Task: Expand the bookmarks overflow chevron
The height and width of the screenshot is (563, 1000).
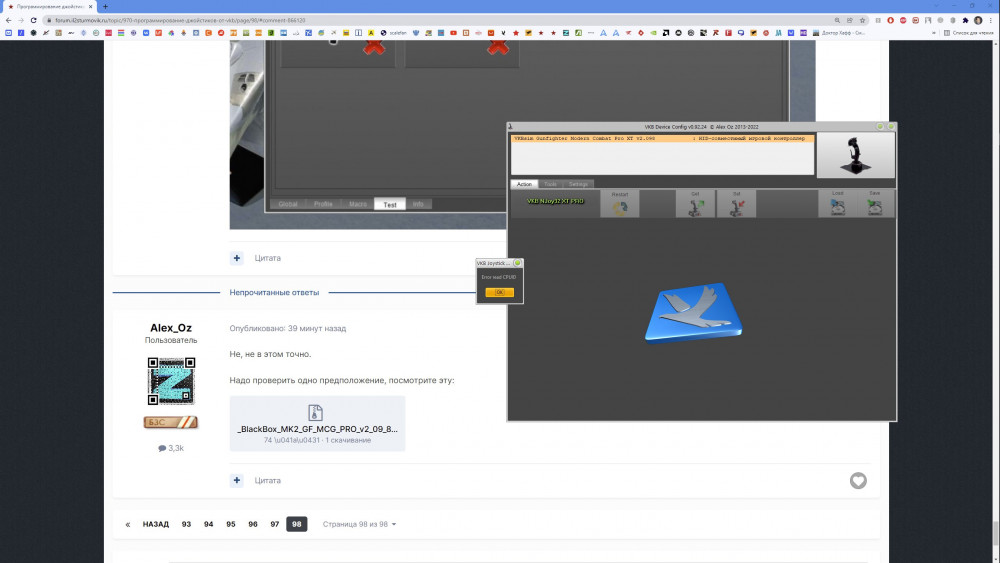Action: pyautogui.click(x=934, y=33)
